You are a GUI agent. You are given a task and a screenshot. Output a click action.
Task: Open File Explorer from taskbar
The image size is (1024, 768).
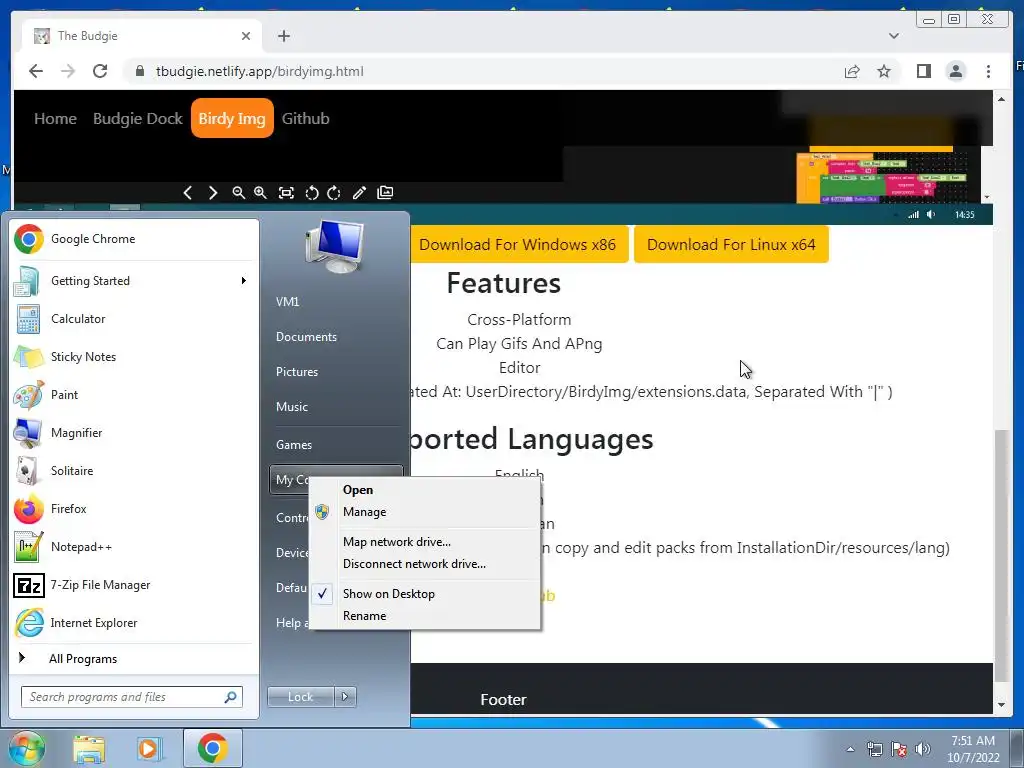click(x=89, y=749)
